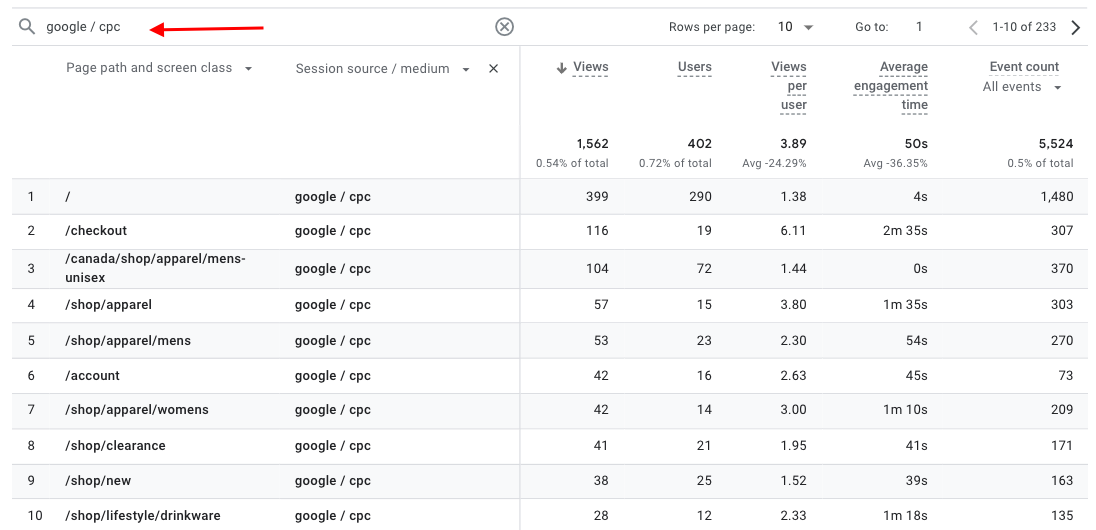Remove the Session source / medium dimension
This screenshot has width=1096, height=530.
493,69
